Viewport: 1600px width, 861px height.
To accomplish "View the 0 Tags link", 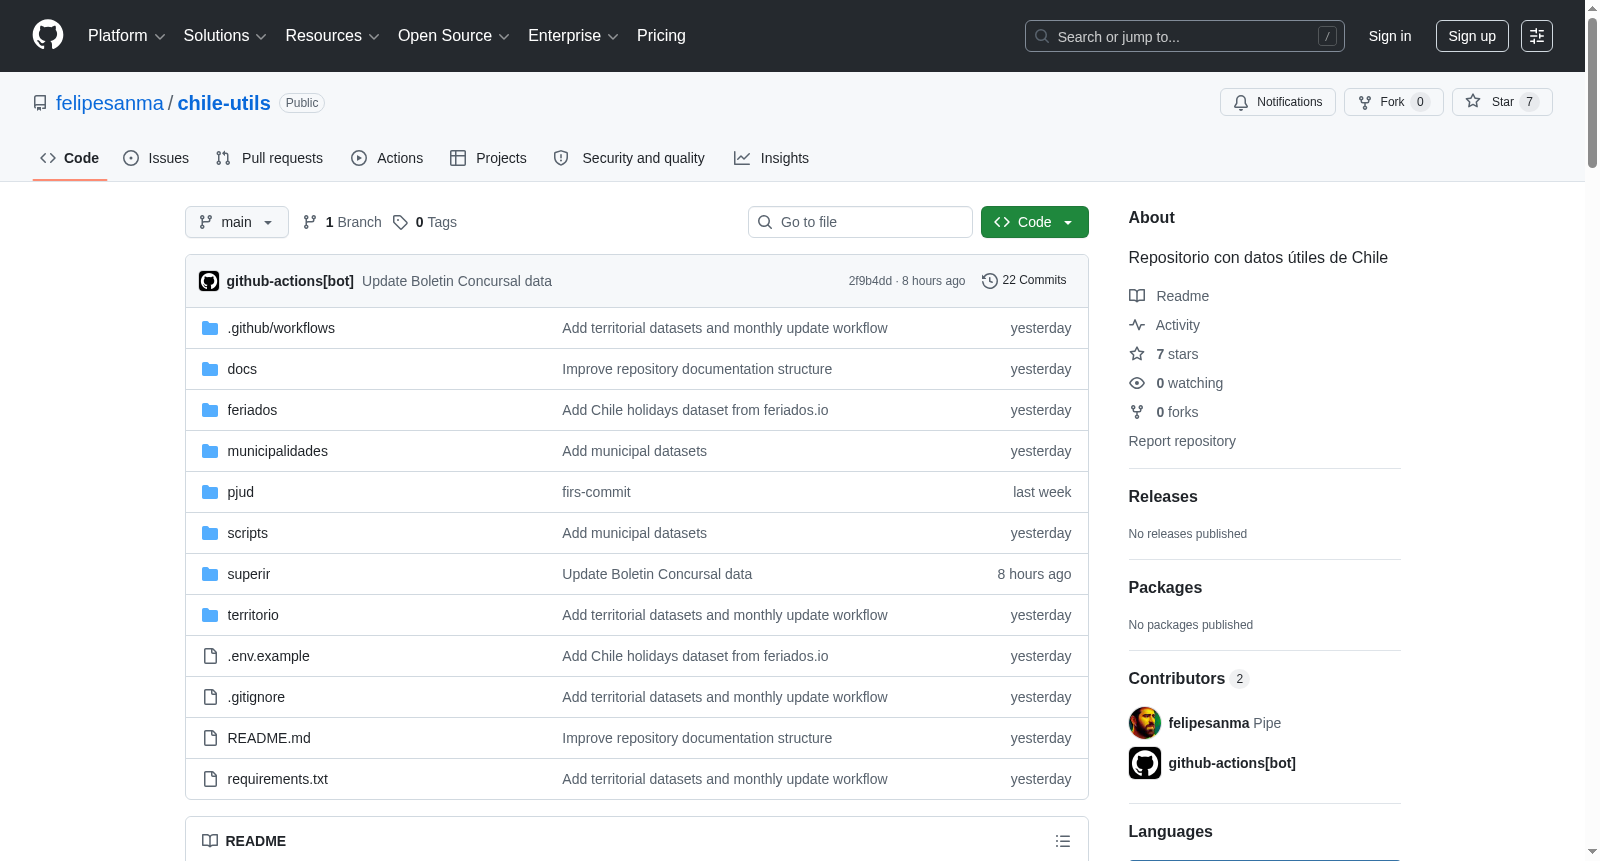I will coord(425,222).
